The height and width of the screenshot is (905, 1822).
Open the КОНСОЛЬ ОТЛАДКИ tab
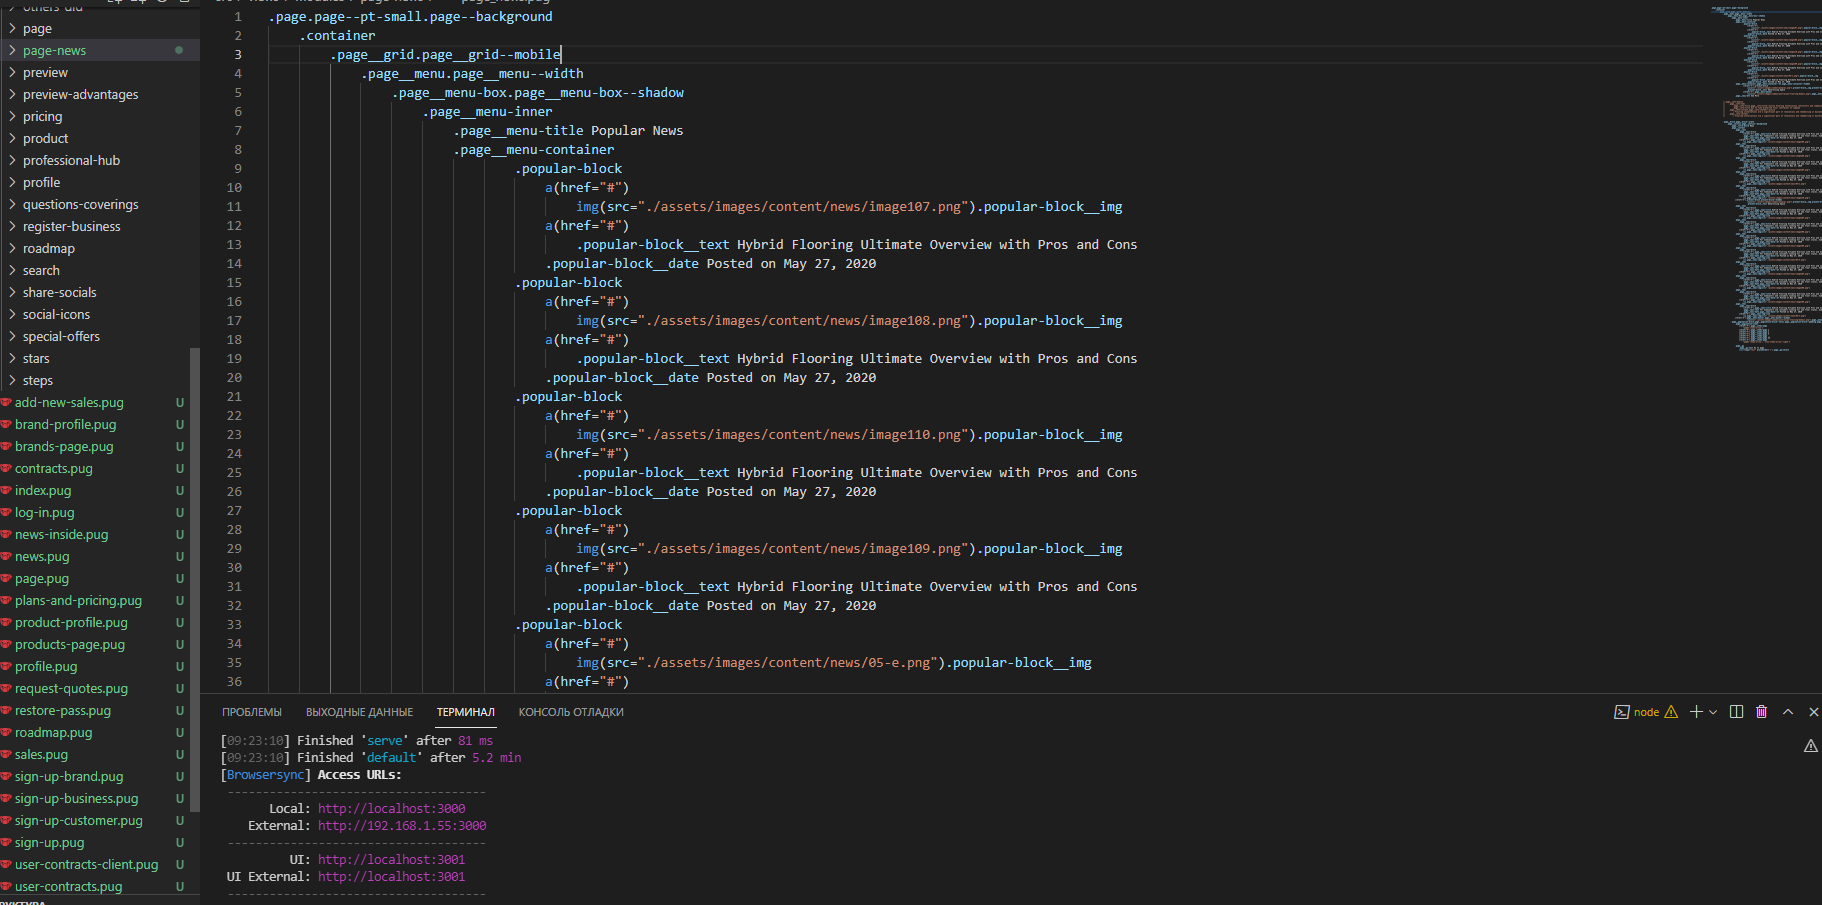(x=571, y=712)
